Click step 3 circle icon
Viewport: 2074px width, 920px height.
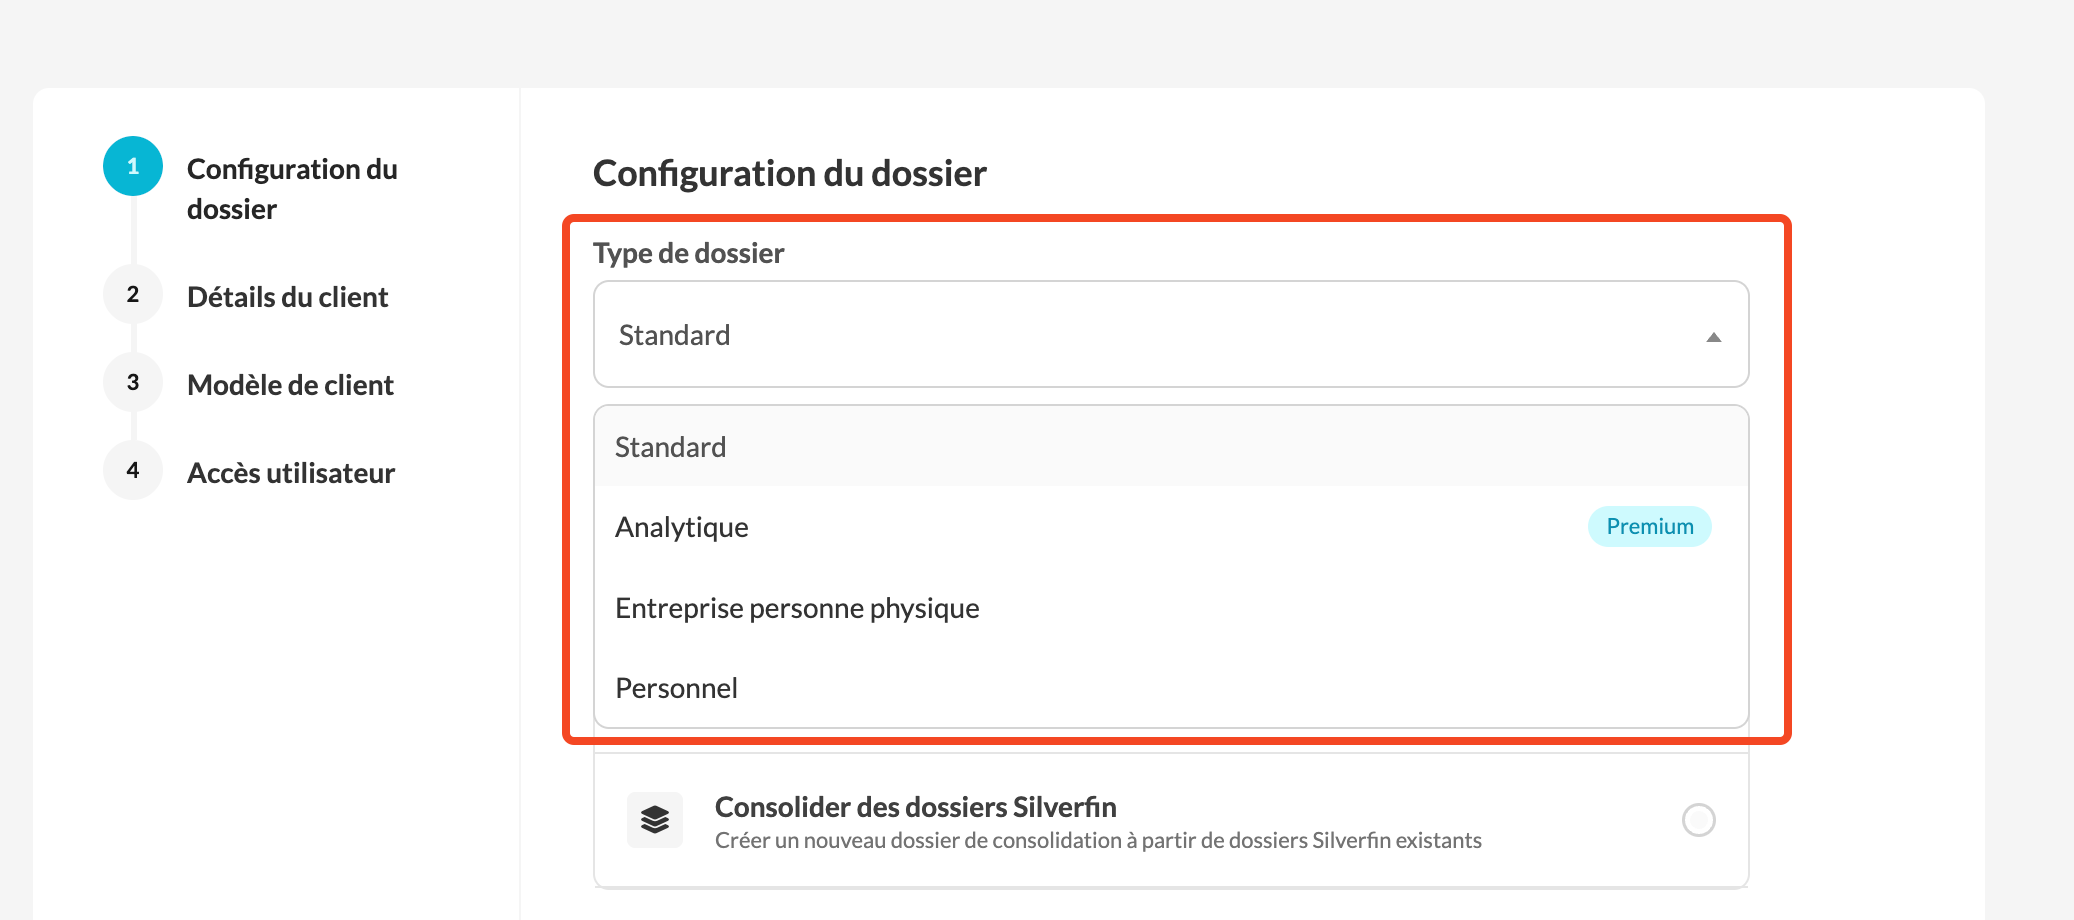pyautogui.click(x=133, y=382)
